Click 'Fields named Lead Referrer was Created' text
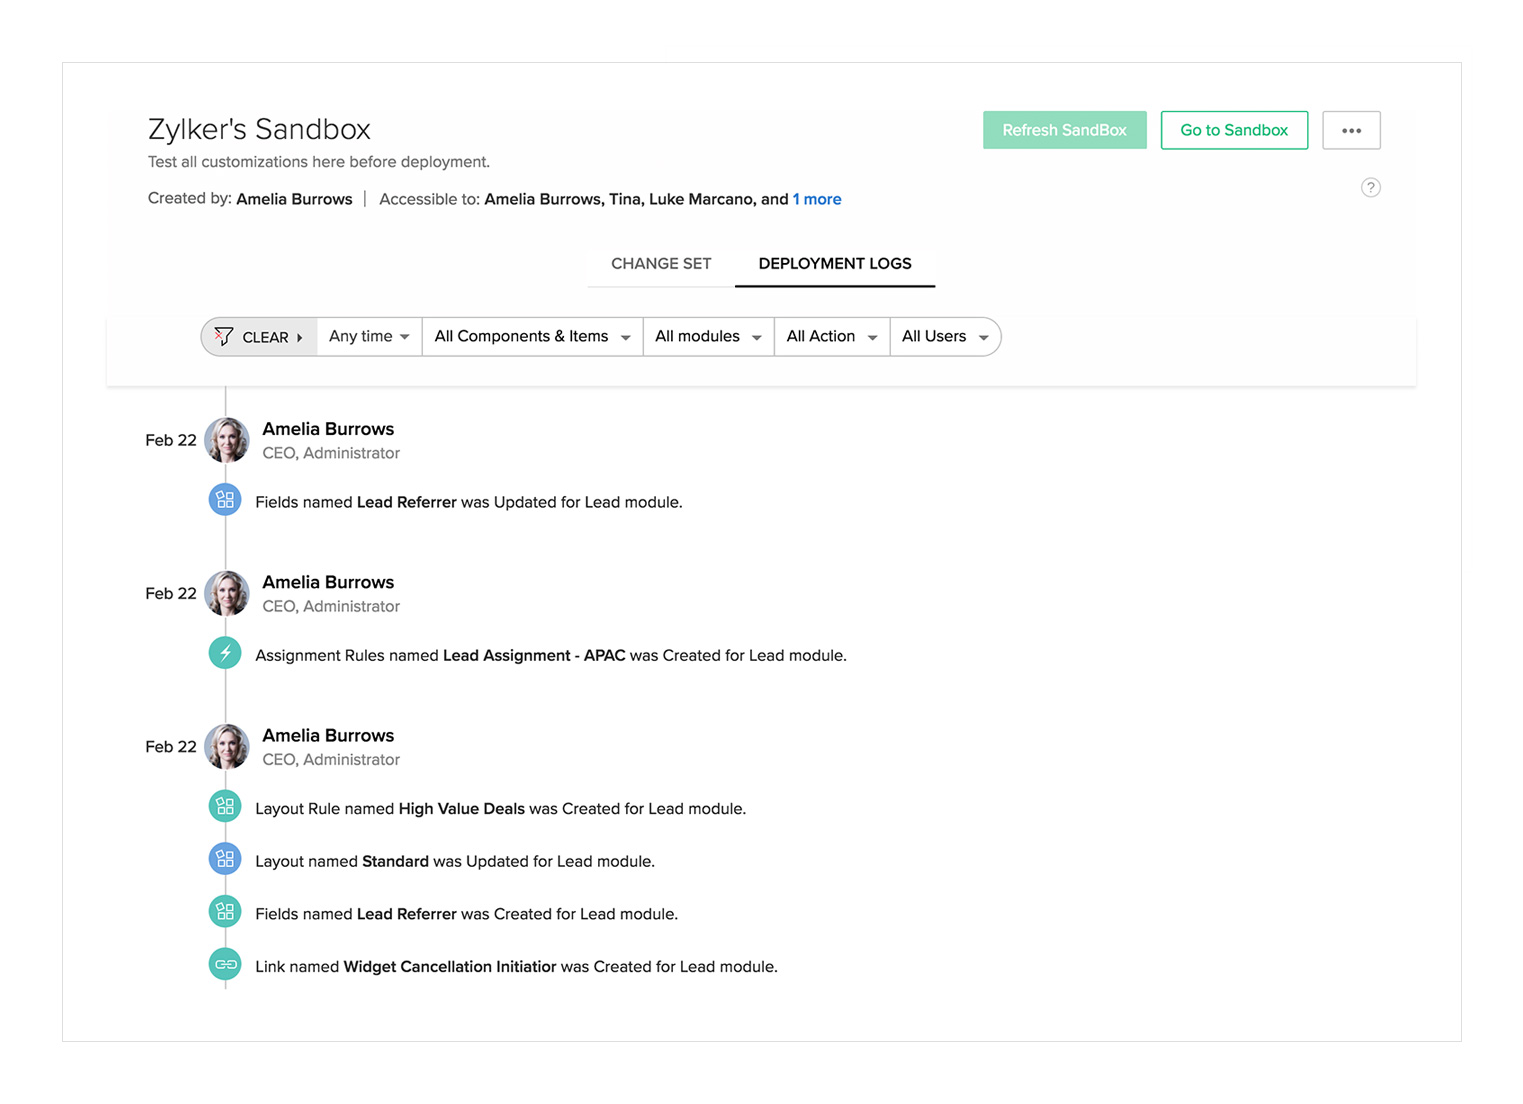1523x1104 pixels. [467, 914]
